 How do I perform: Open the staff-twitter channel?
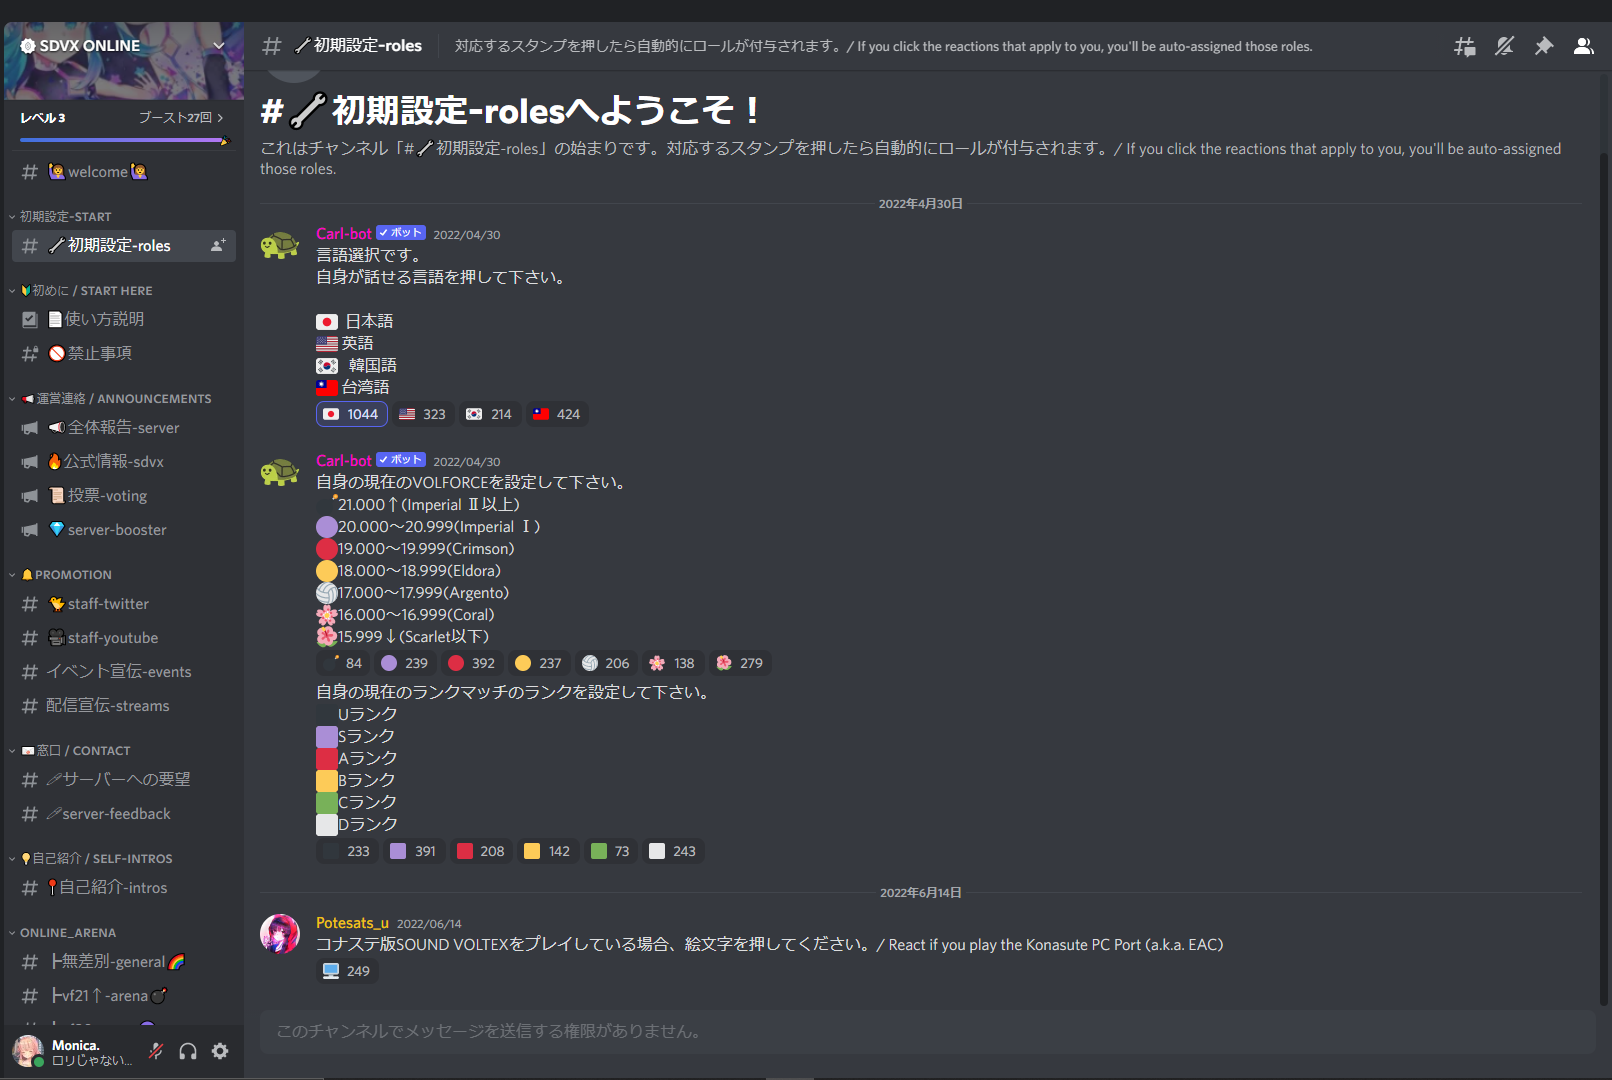124,604
